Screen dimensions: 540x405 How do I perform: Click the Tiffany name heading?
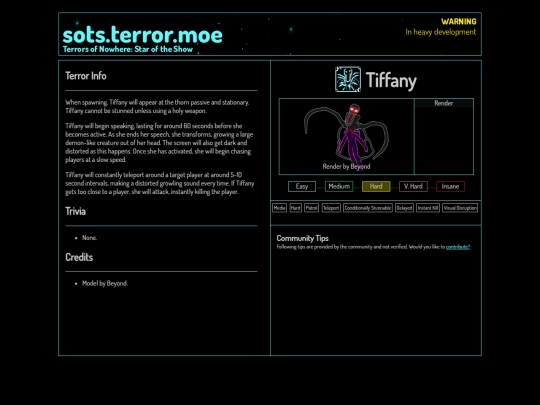click(391, 80)
